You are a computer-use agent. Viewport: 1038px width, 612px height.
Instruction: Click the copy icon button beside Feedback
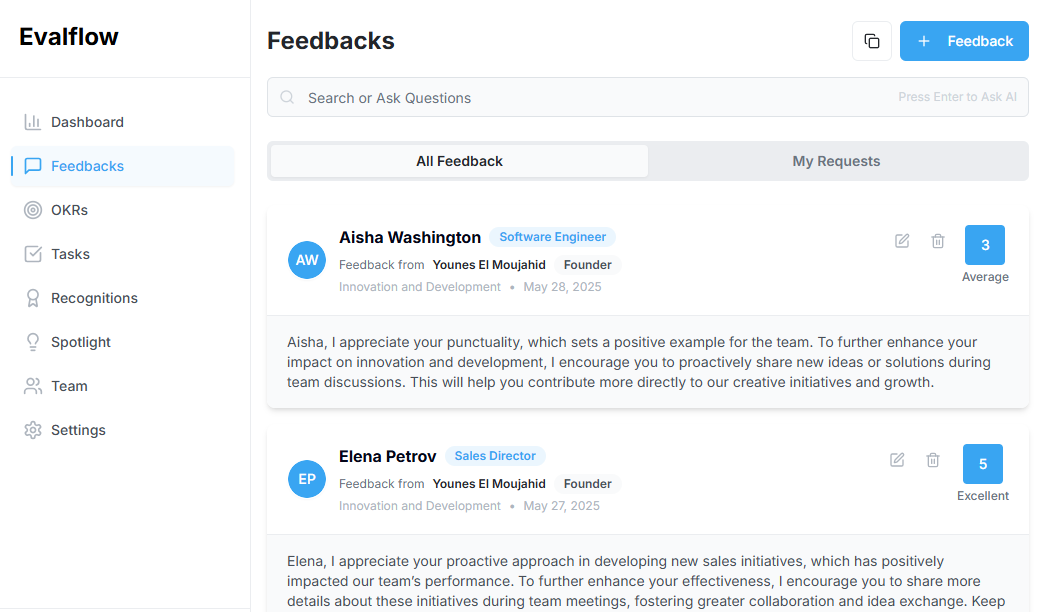click(x=872, y=41)
